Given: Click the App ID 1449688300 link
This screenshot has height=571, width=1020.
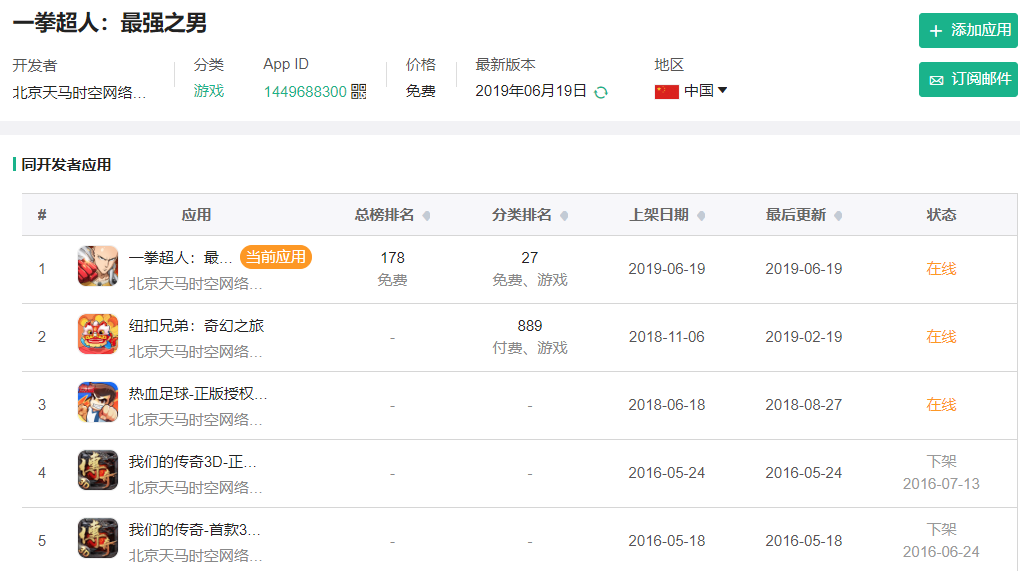Looking at the screenshot, I should click(x=305, y=92).
